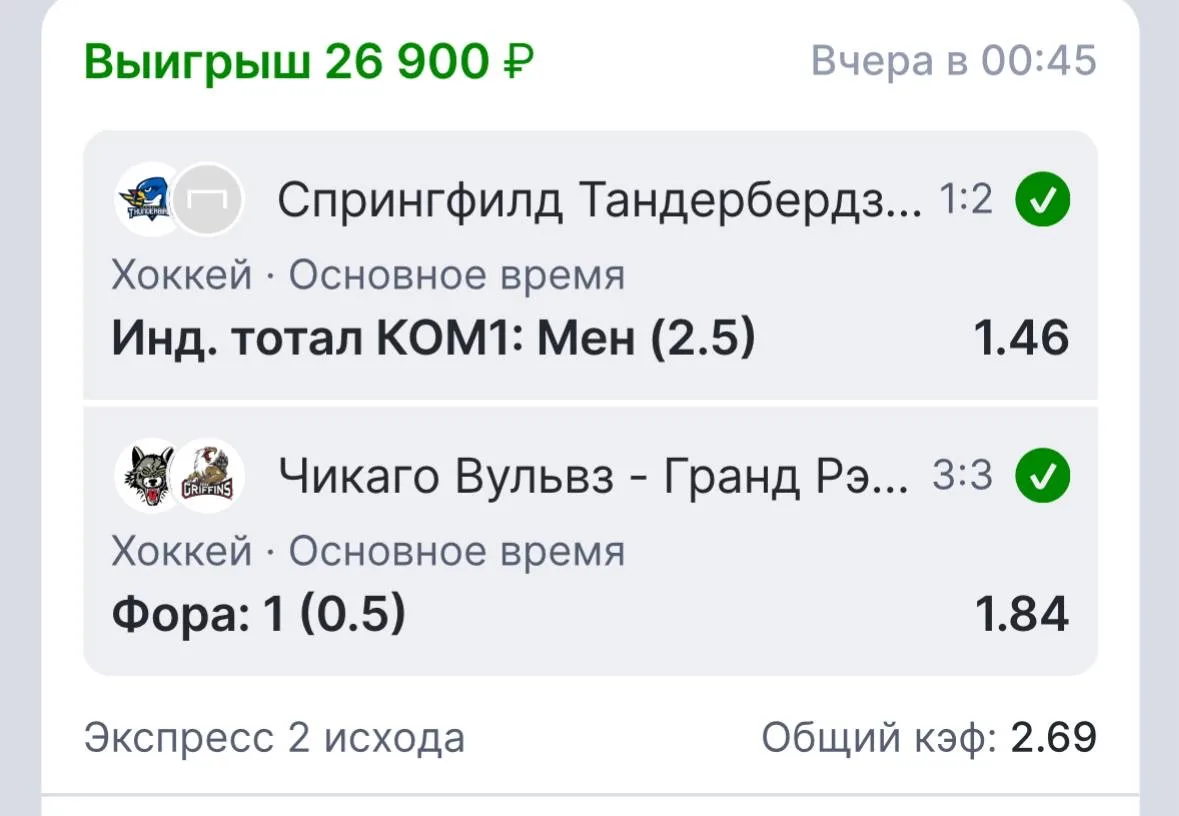Click the Вчера в 00:45 timestamp
Screen dimensions: 1179x816
click(x=954, y=60)
